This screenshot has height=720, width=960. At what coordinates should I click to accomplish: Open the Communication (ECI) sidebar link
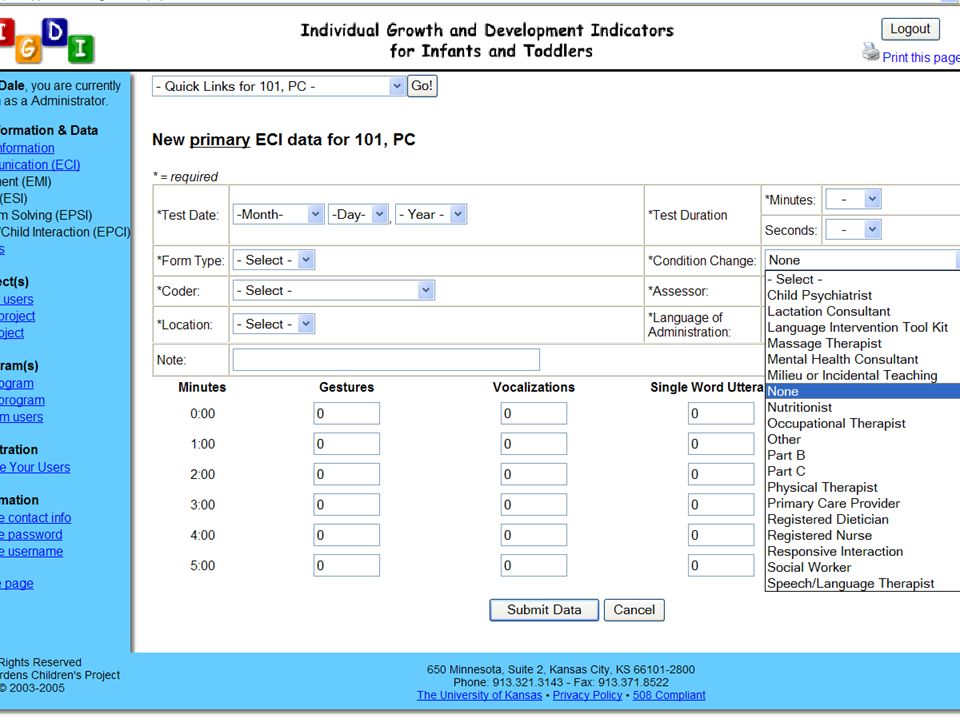(40, 165)
